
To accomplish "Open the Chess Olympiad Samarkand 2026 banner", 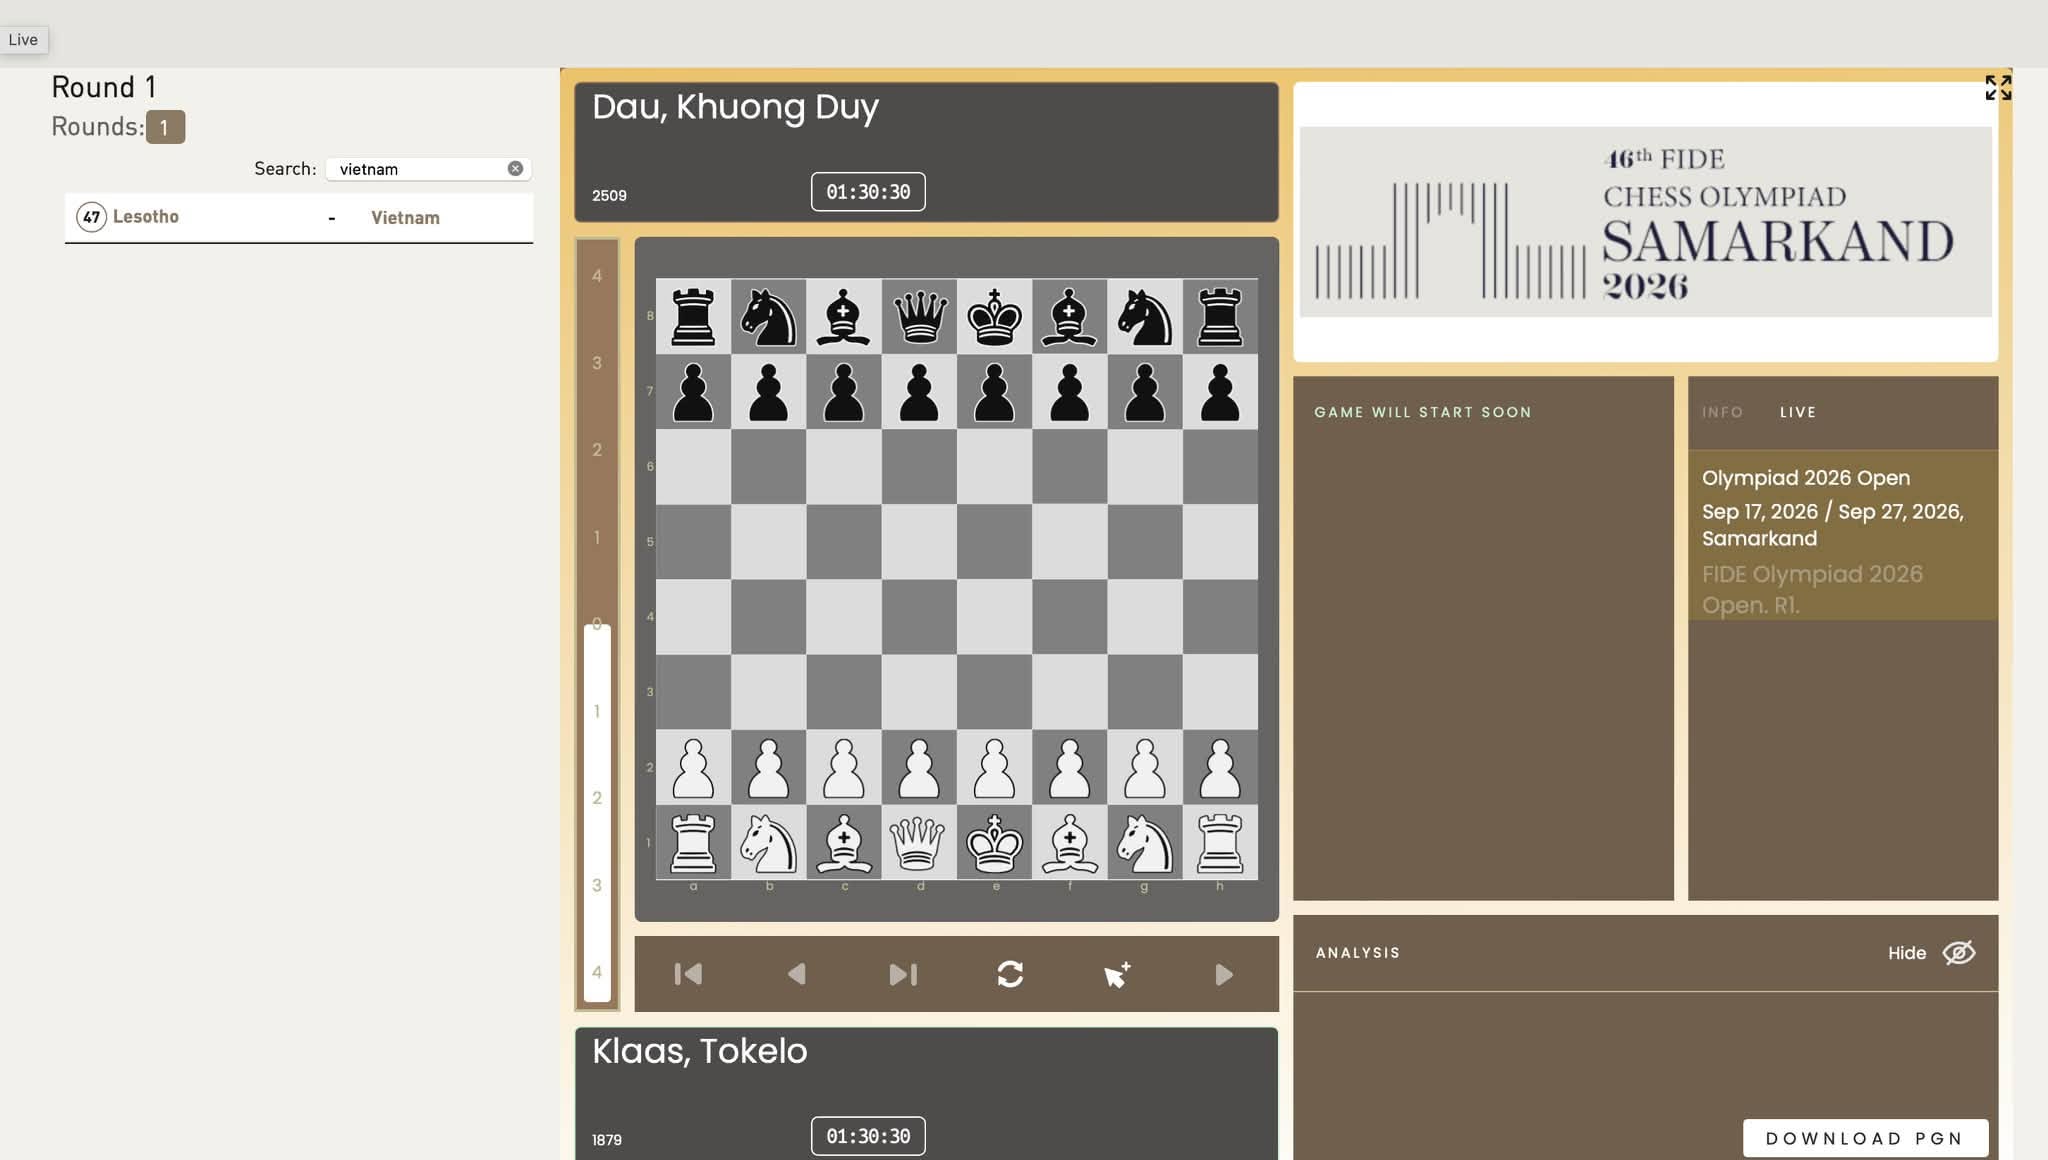I will point(1645,221).
